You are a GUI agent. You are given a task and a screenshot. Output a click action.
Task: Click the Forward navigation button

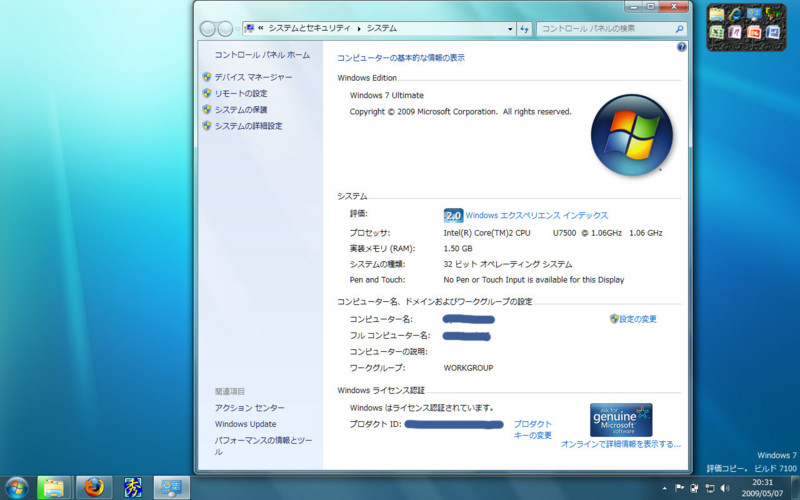pos(225,29)
